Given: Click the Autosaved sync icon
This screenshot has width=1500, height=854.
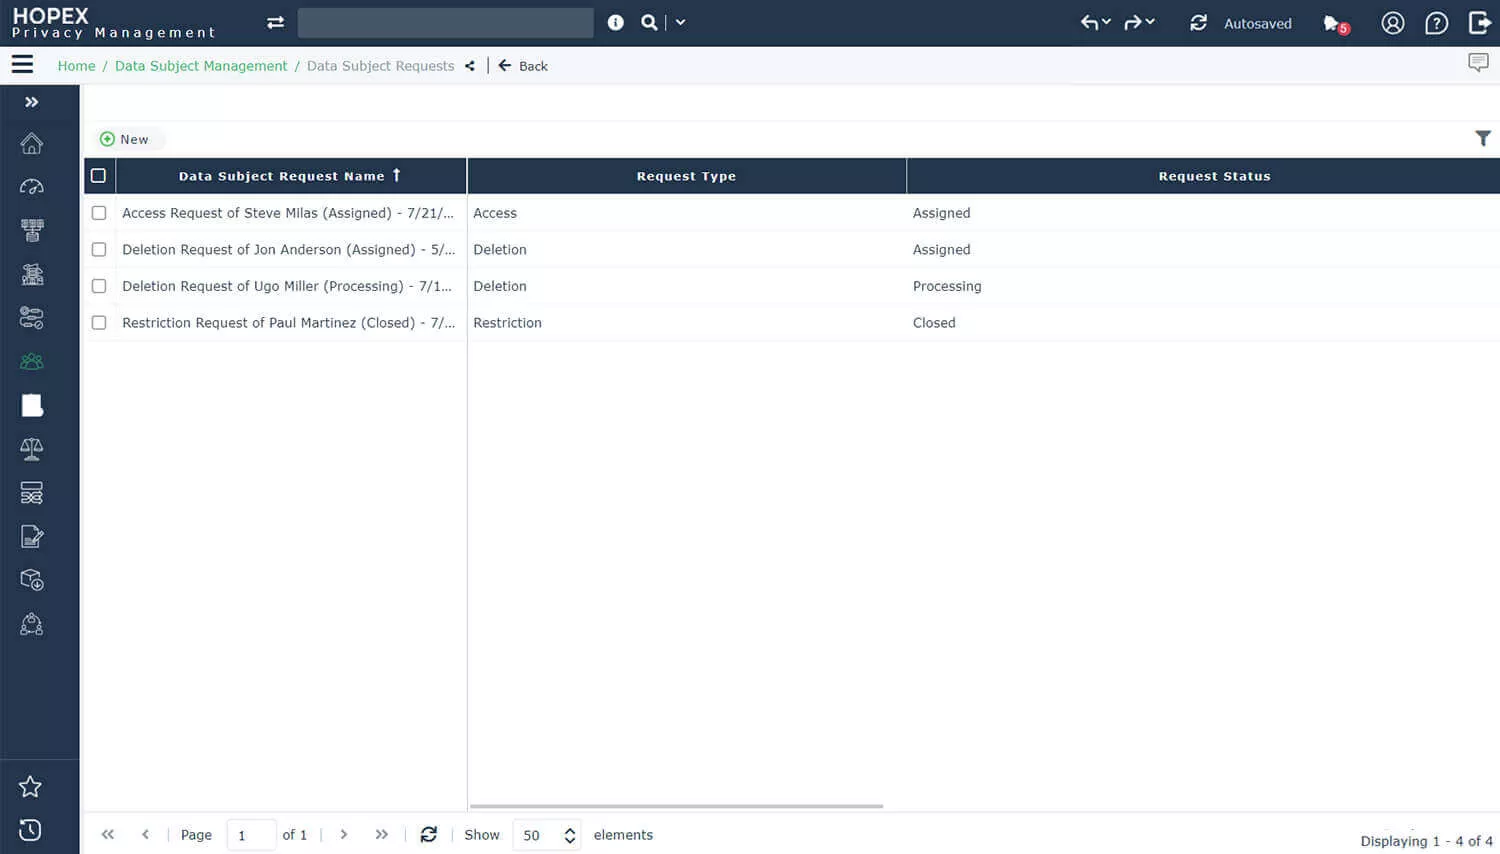Looking at the screenshot, I should 1199,22.
